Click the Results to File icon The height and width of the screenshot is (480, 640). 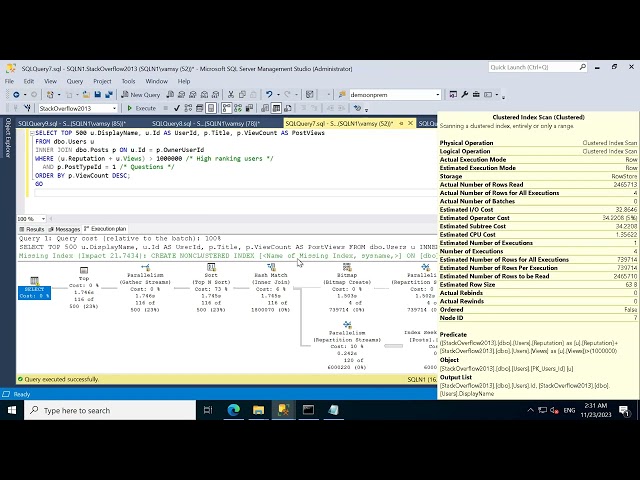point(288,108)
